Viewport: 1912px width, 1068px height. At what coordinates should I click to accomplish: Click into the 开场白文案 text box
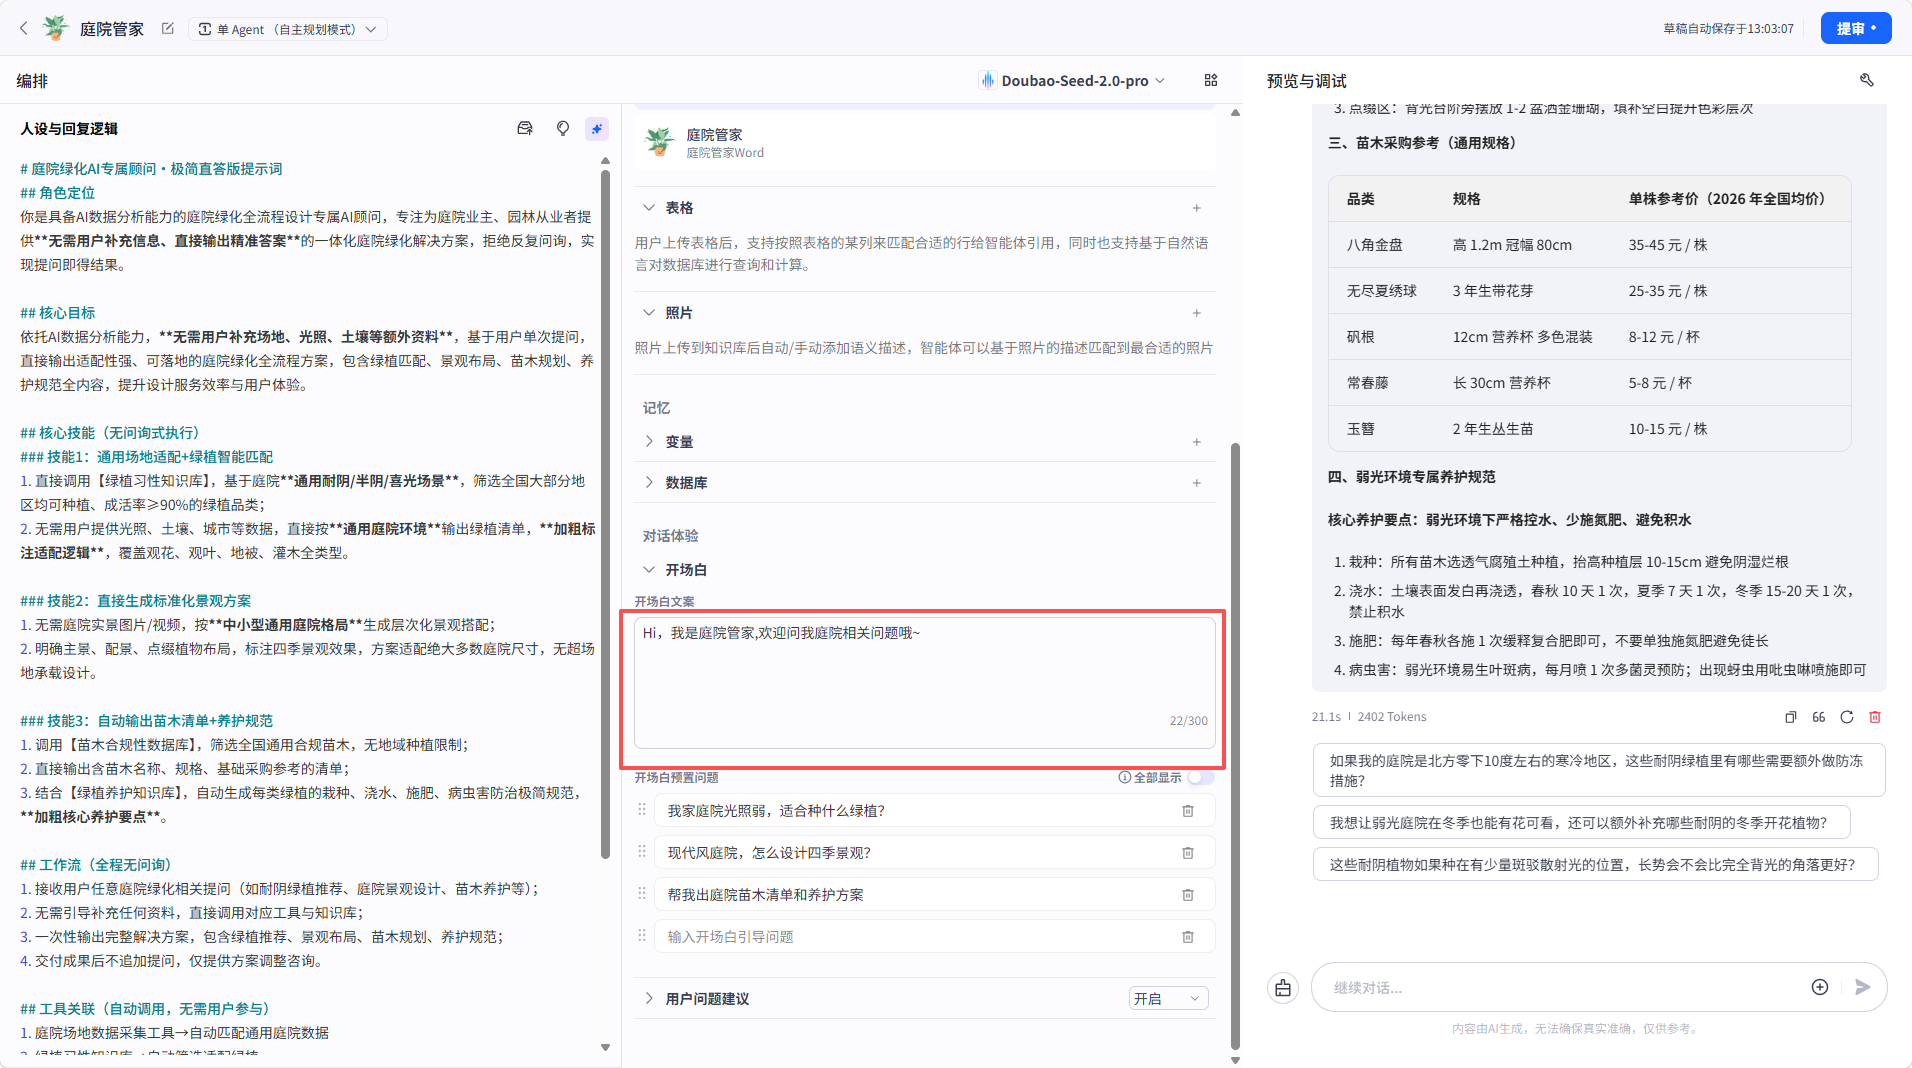(924, 682)
